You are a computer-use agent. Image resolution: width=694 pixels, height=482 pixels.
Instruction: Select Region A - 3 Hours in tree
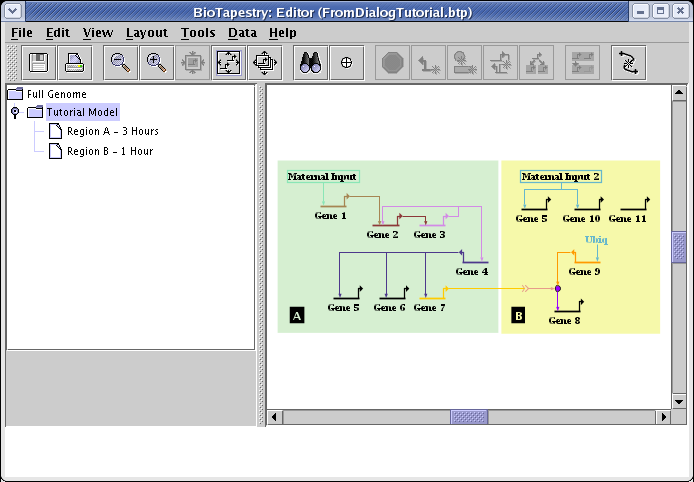coord(112,131)
